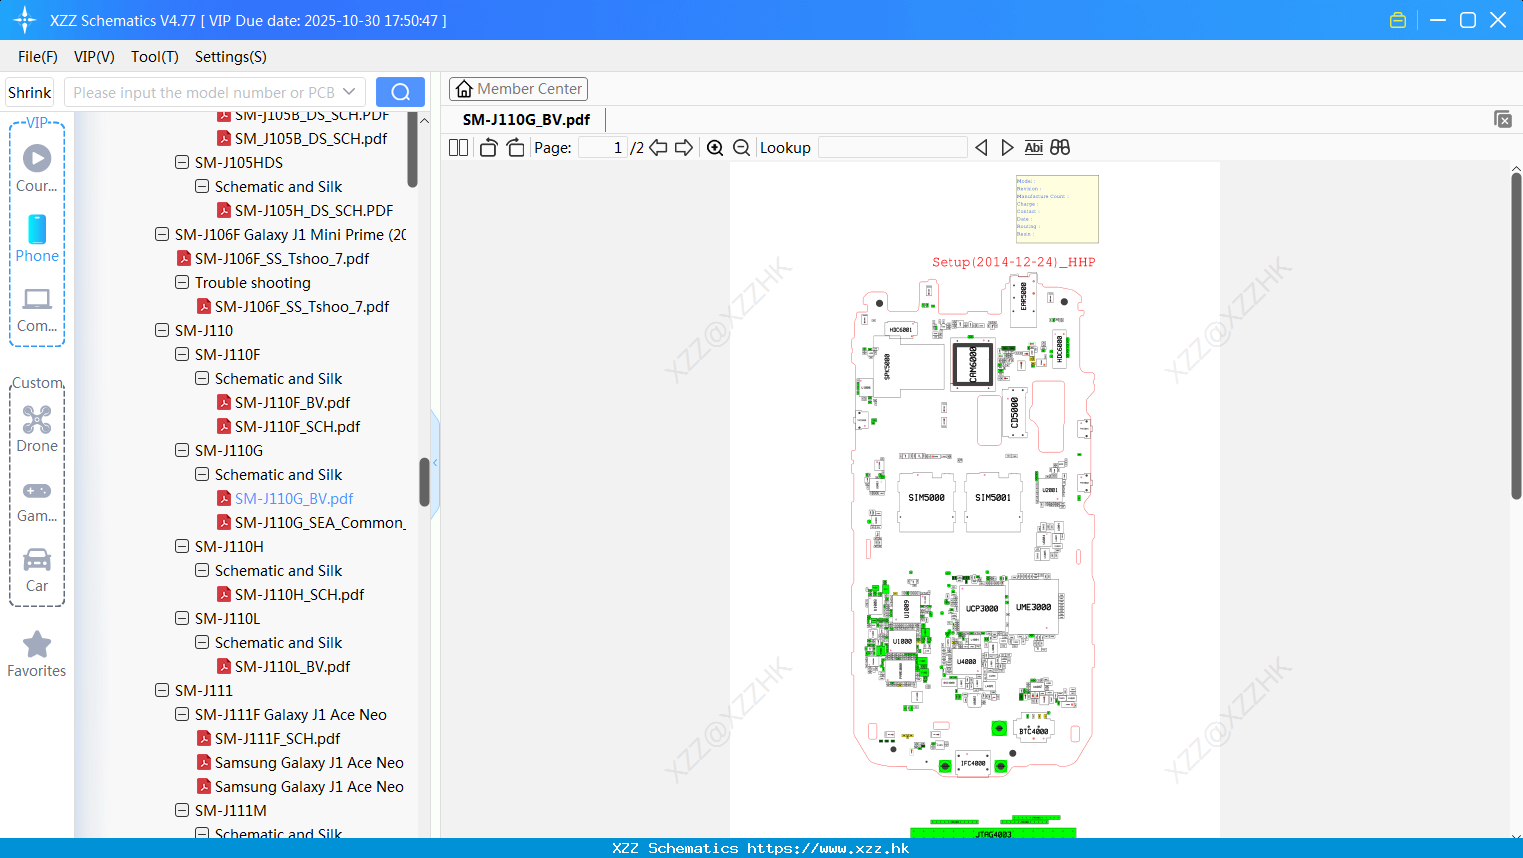Expand the SM-J111F Galaxy J1 Ace Neo node
Viewport: 1523px width, 858px height.
pyautogui.click(x=182, y=714)
